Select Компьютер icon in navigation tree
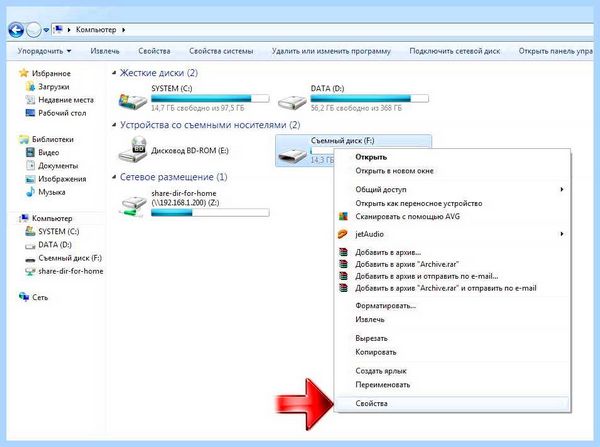The height and width of the screenshot is (447, 600). [24, 218]
